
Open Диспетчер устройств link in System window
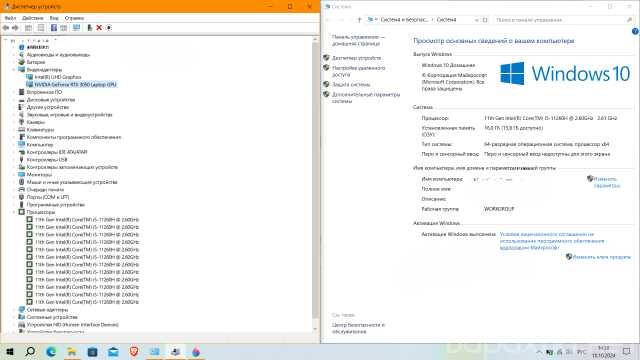click(356, 58)
